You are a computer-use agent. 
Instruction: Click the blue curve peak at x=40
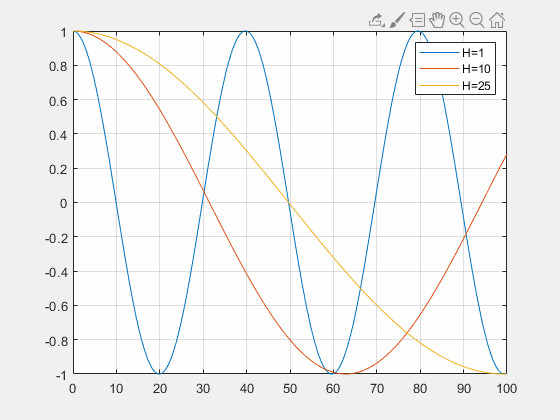(x=246, y=31)
